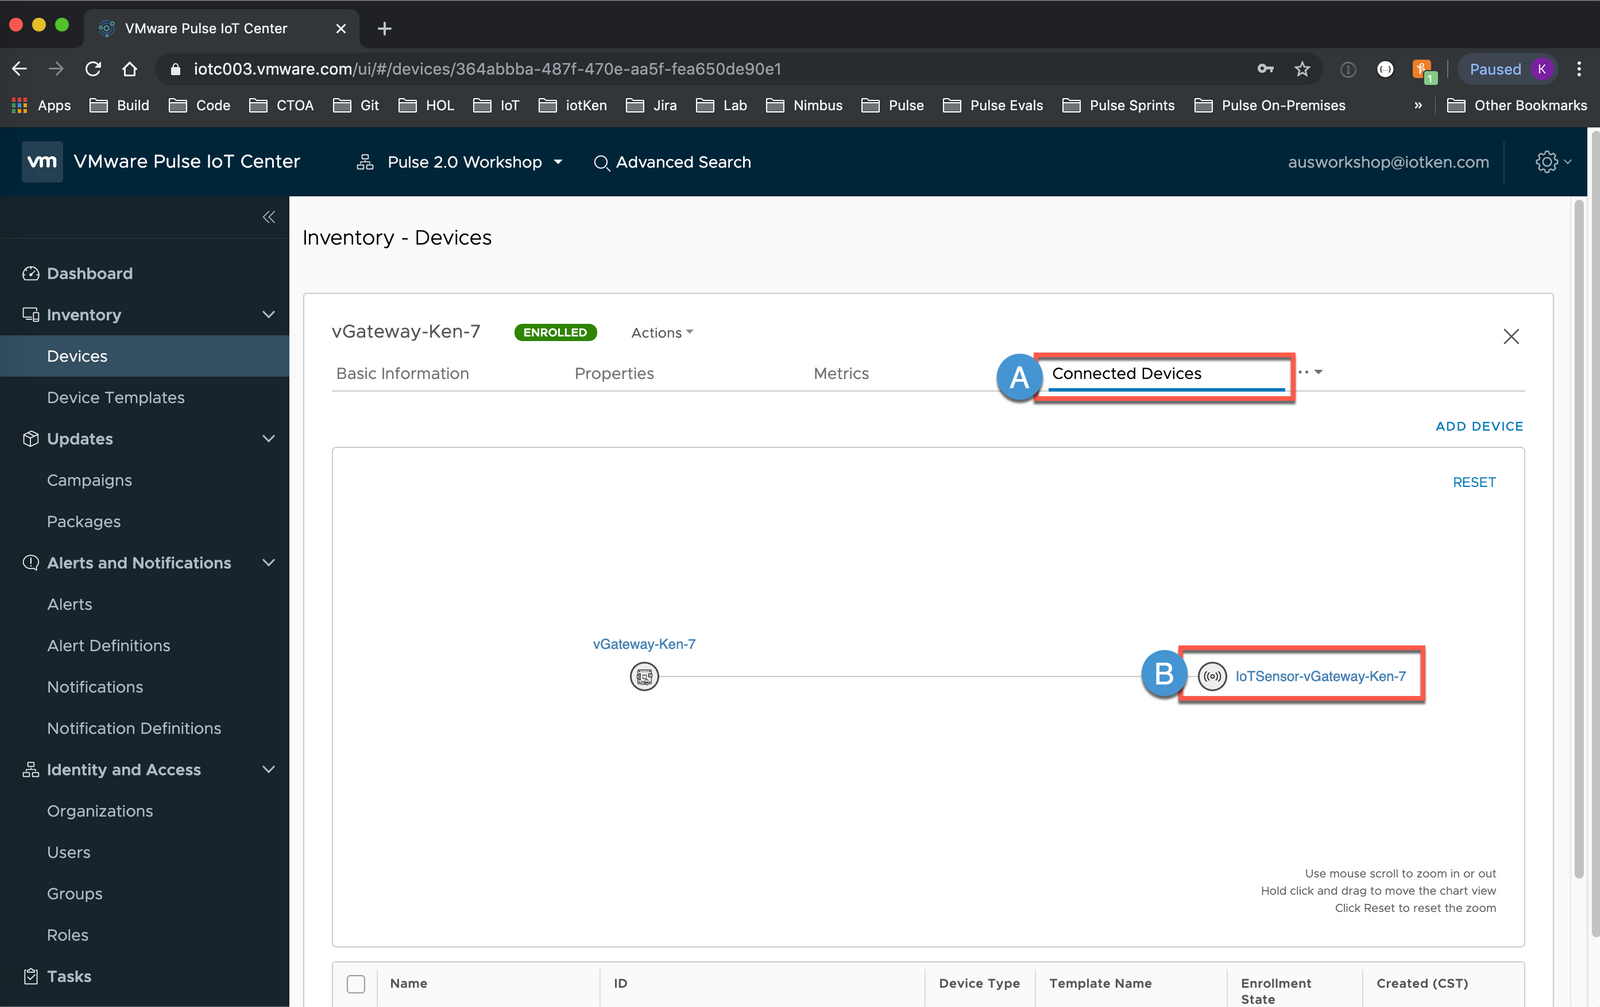
Task: Bookmark this page with the star
Action: pyautogui.click(x=1302, y=69)
